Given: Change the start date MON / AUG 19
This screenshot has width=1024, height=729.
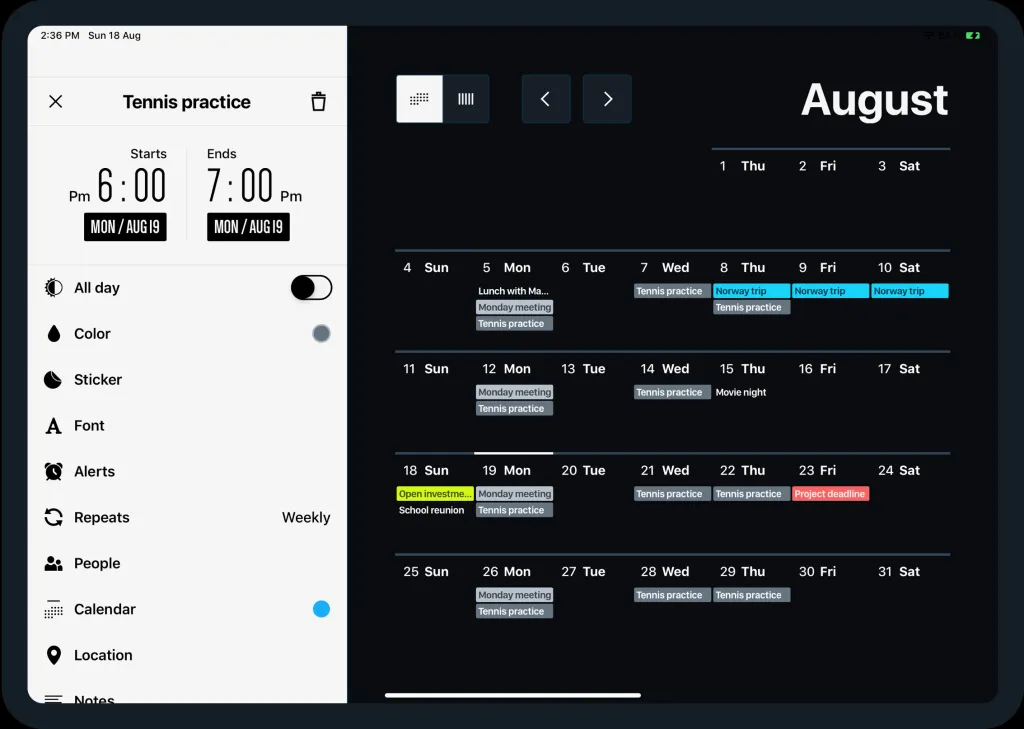Looking at the screenshot, I should click(125, 227).
